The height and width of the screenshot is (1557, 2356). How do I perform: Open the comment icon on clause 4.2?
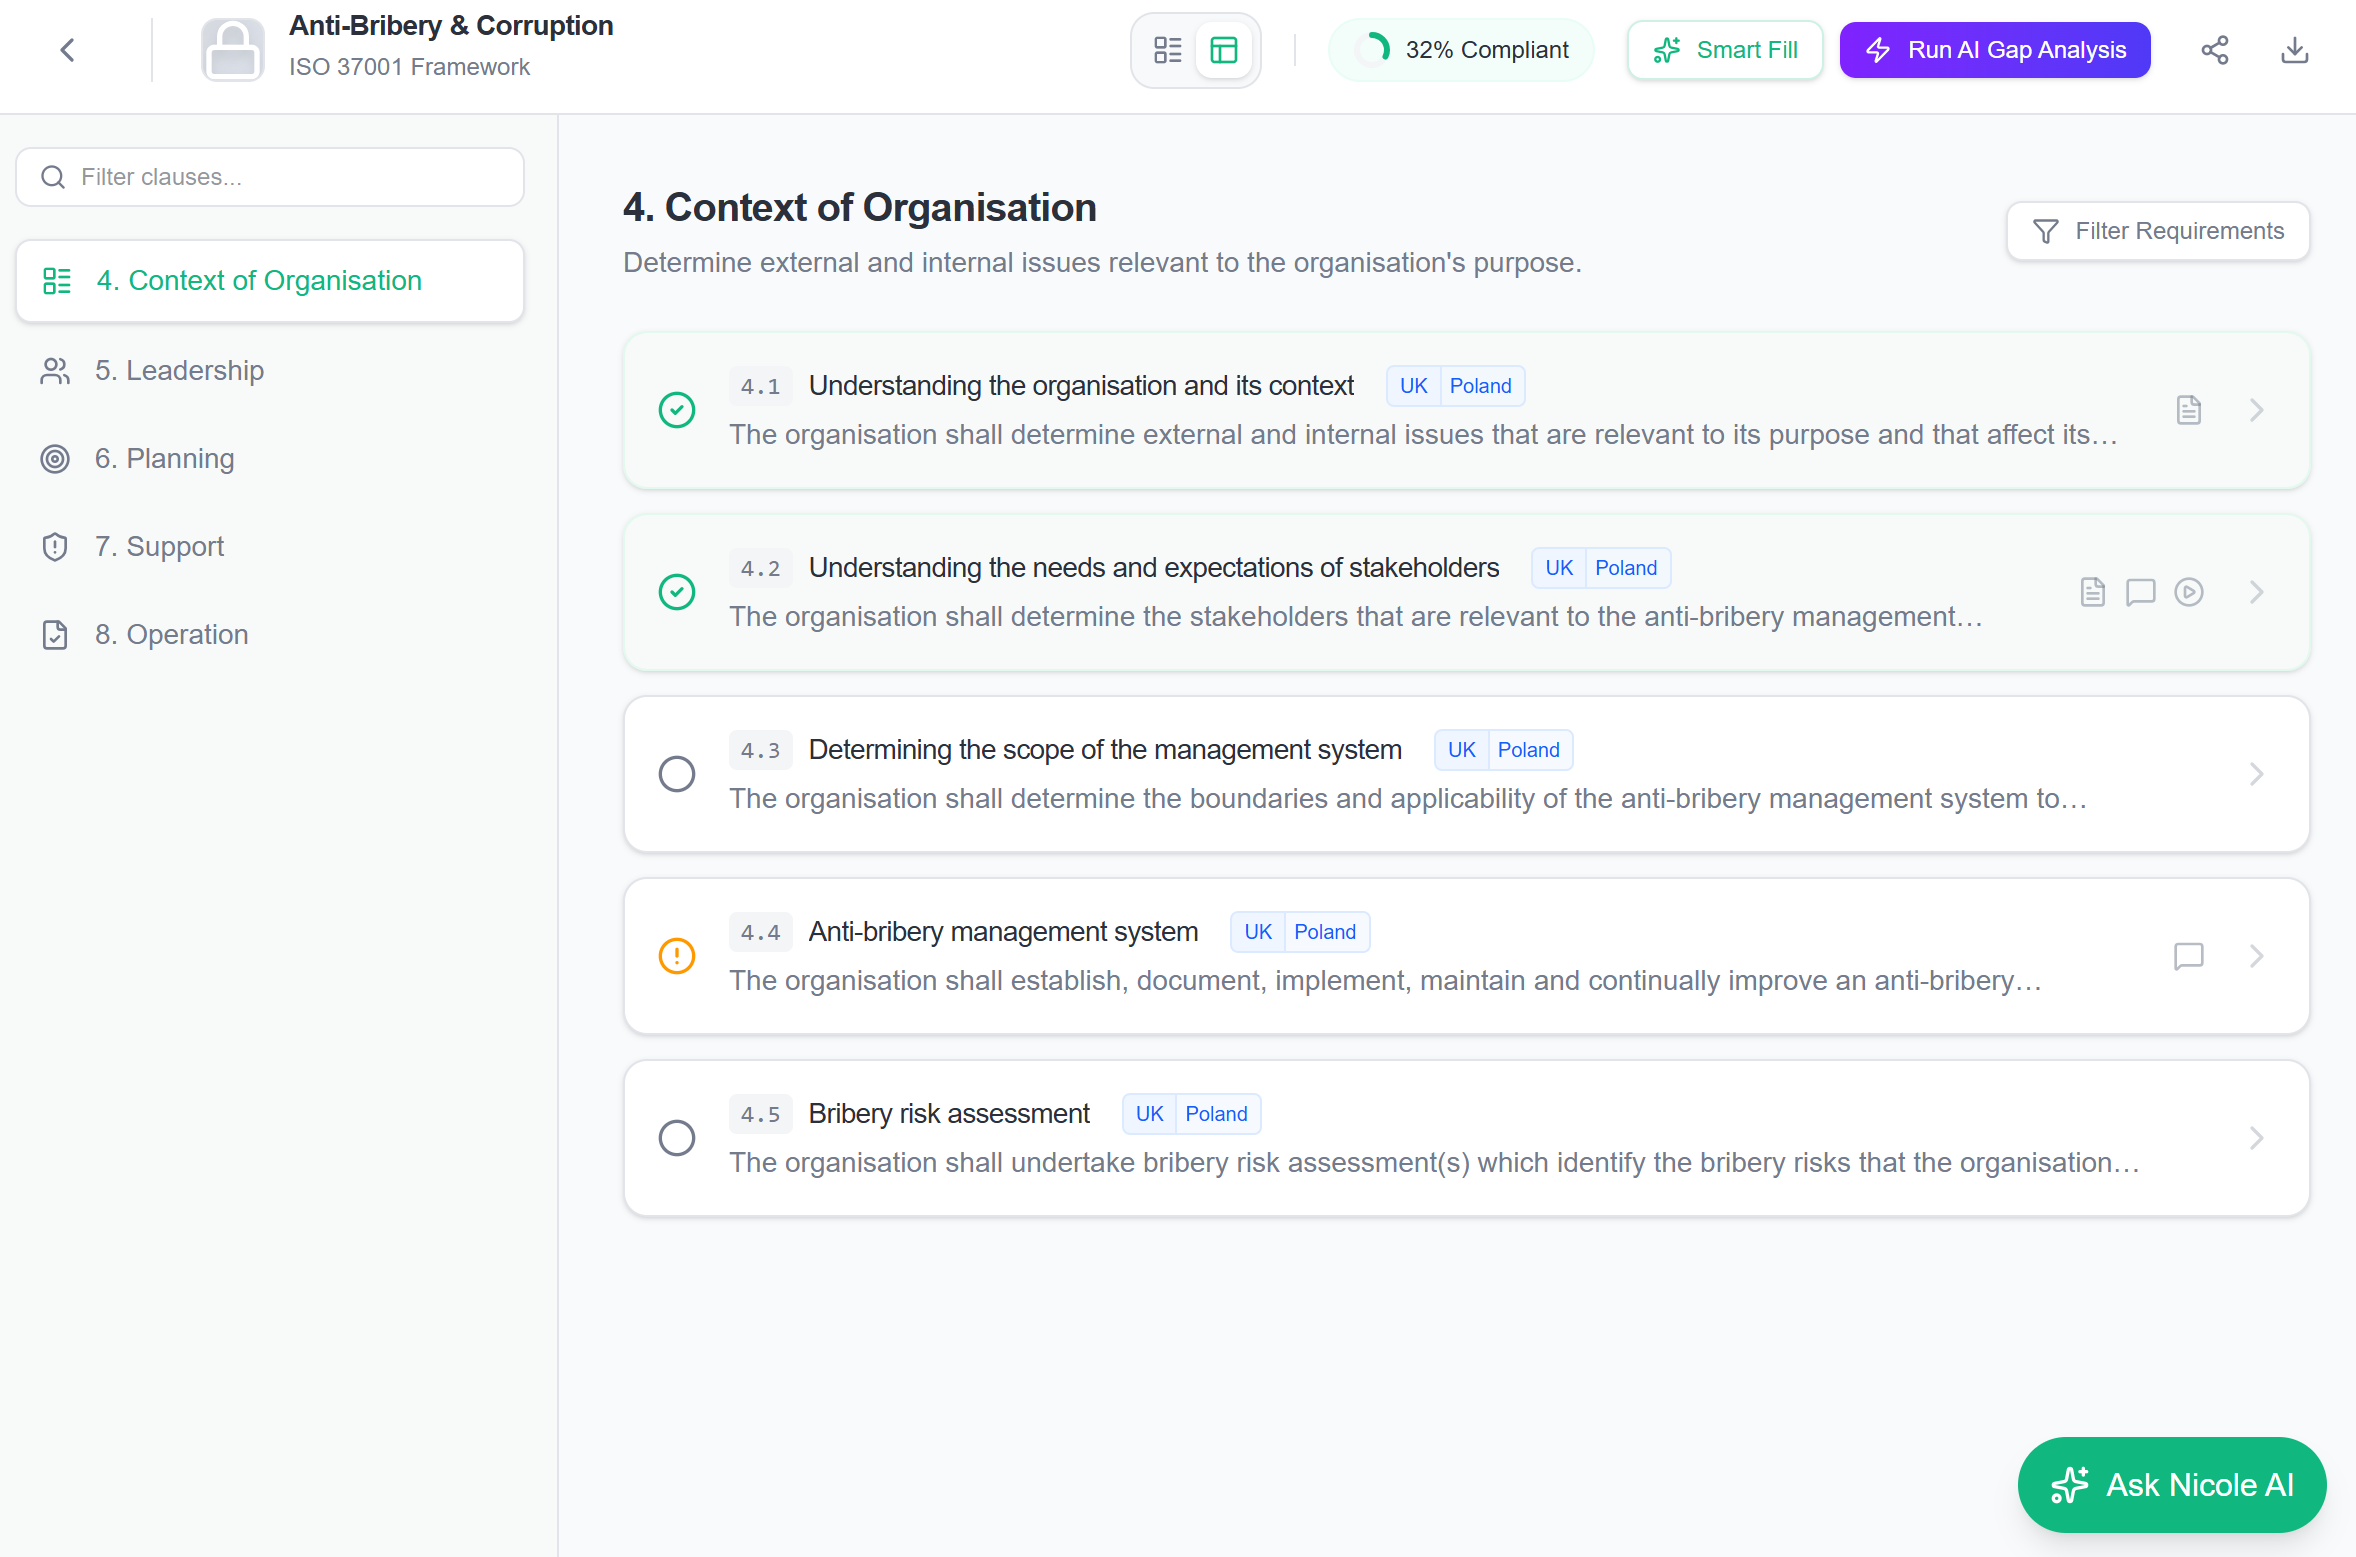click(x=2140, y=592)
